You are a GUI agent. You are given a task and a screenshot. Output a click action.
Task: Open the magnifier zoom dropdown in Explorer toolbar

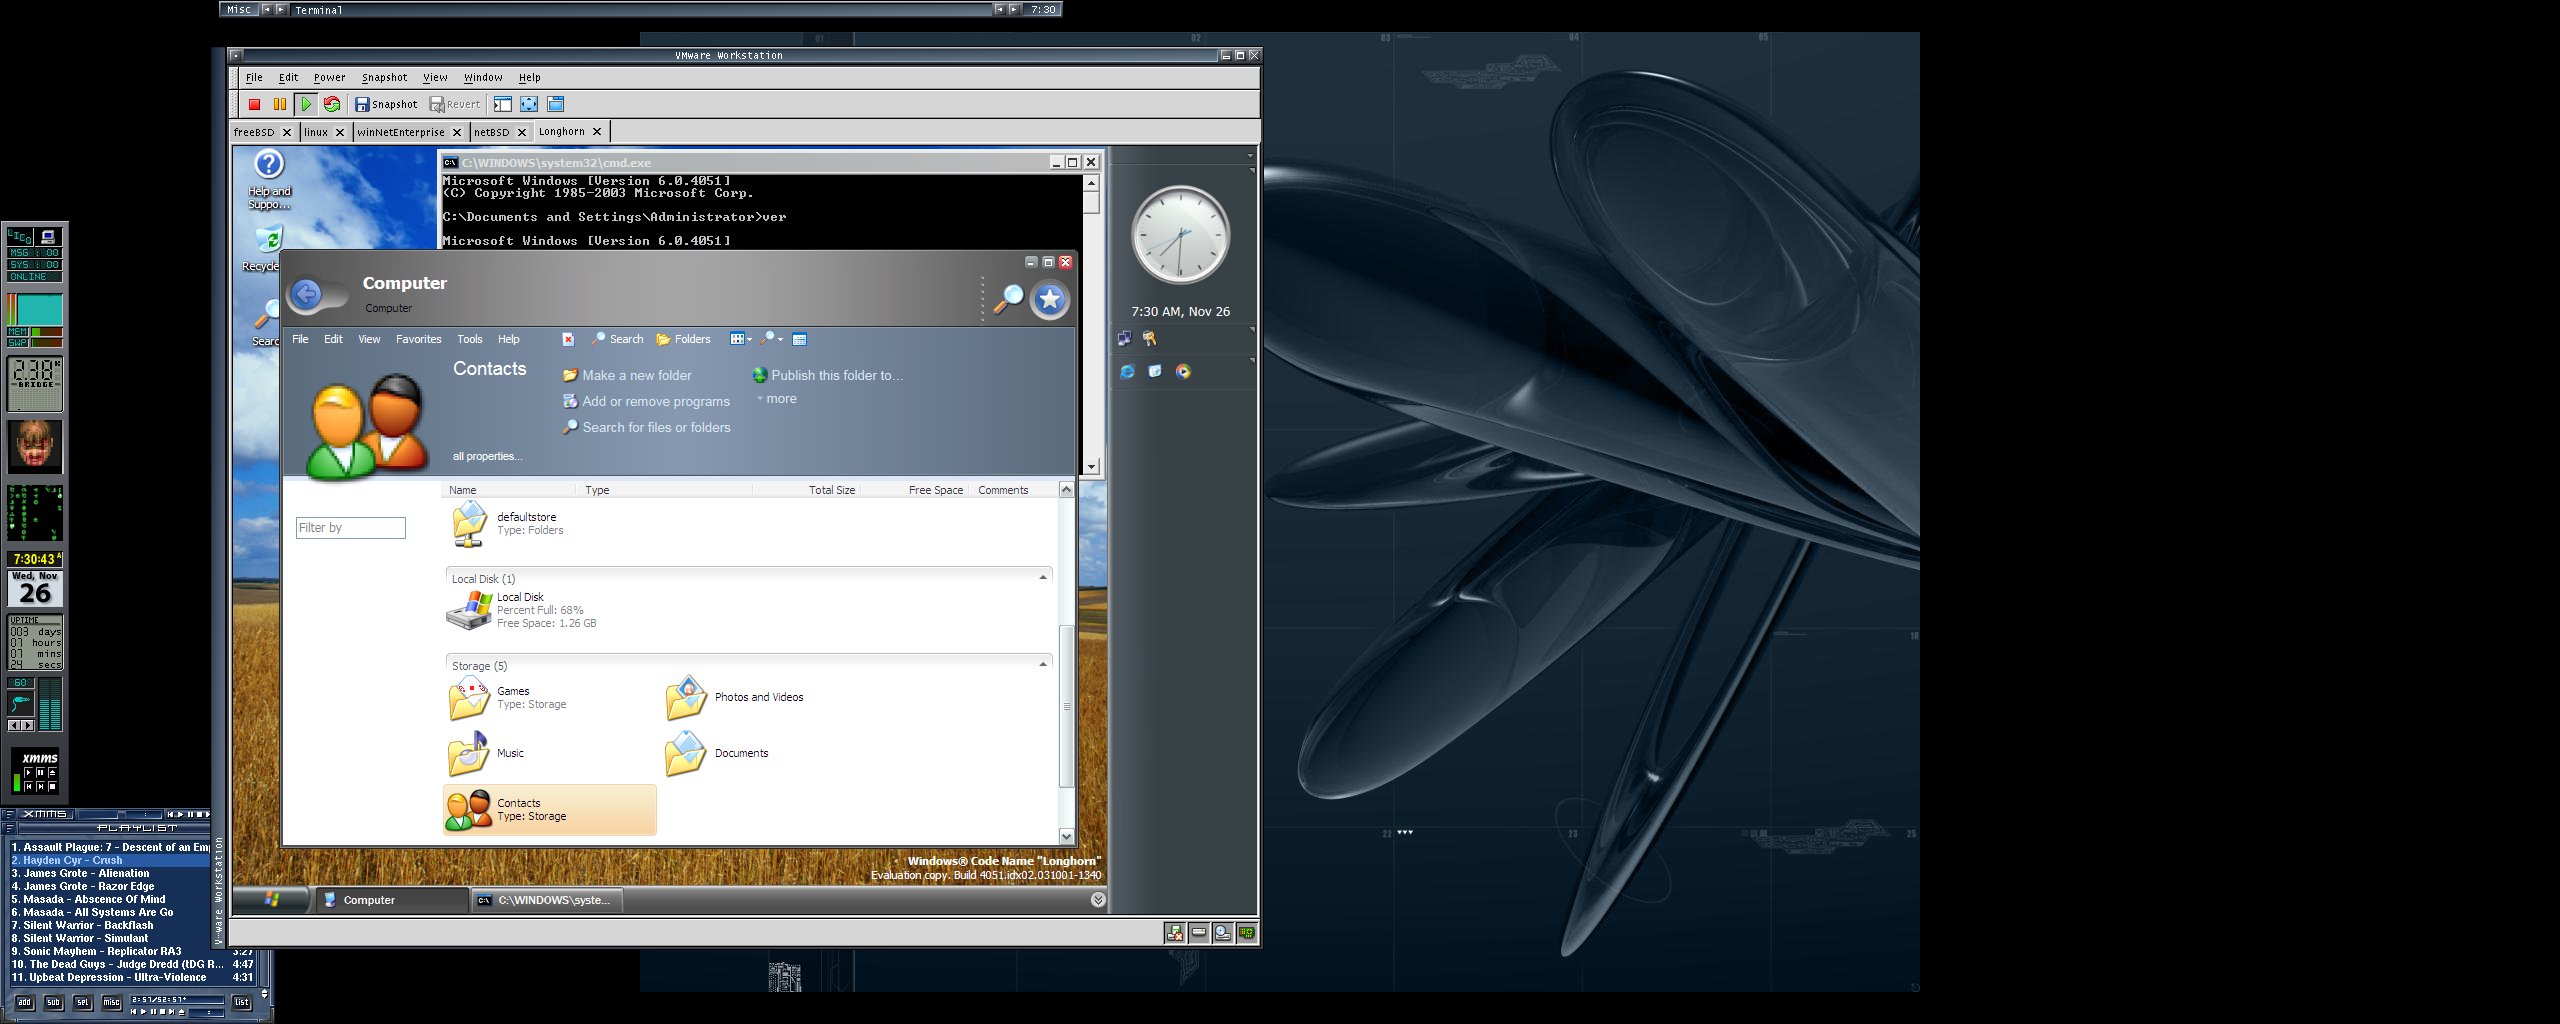(771, 339)
